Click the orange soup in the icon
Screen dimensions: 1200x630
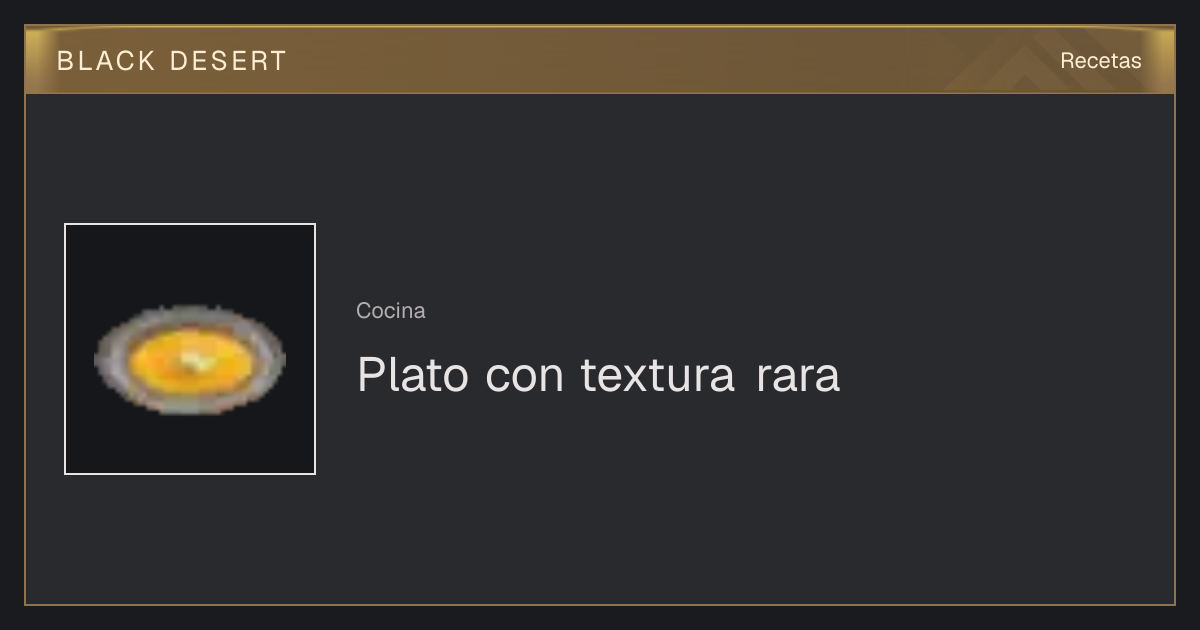188,359
